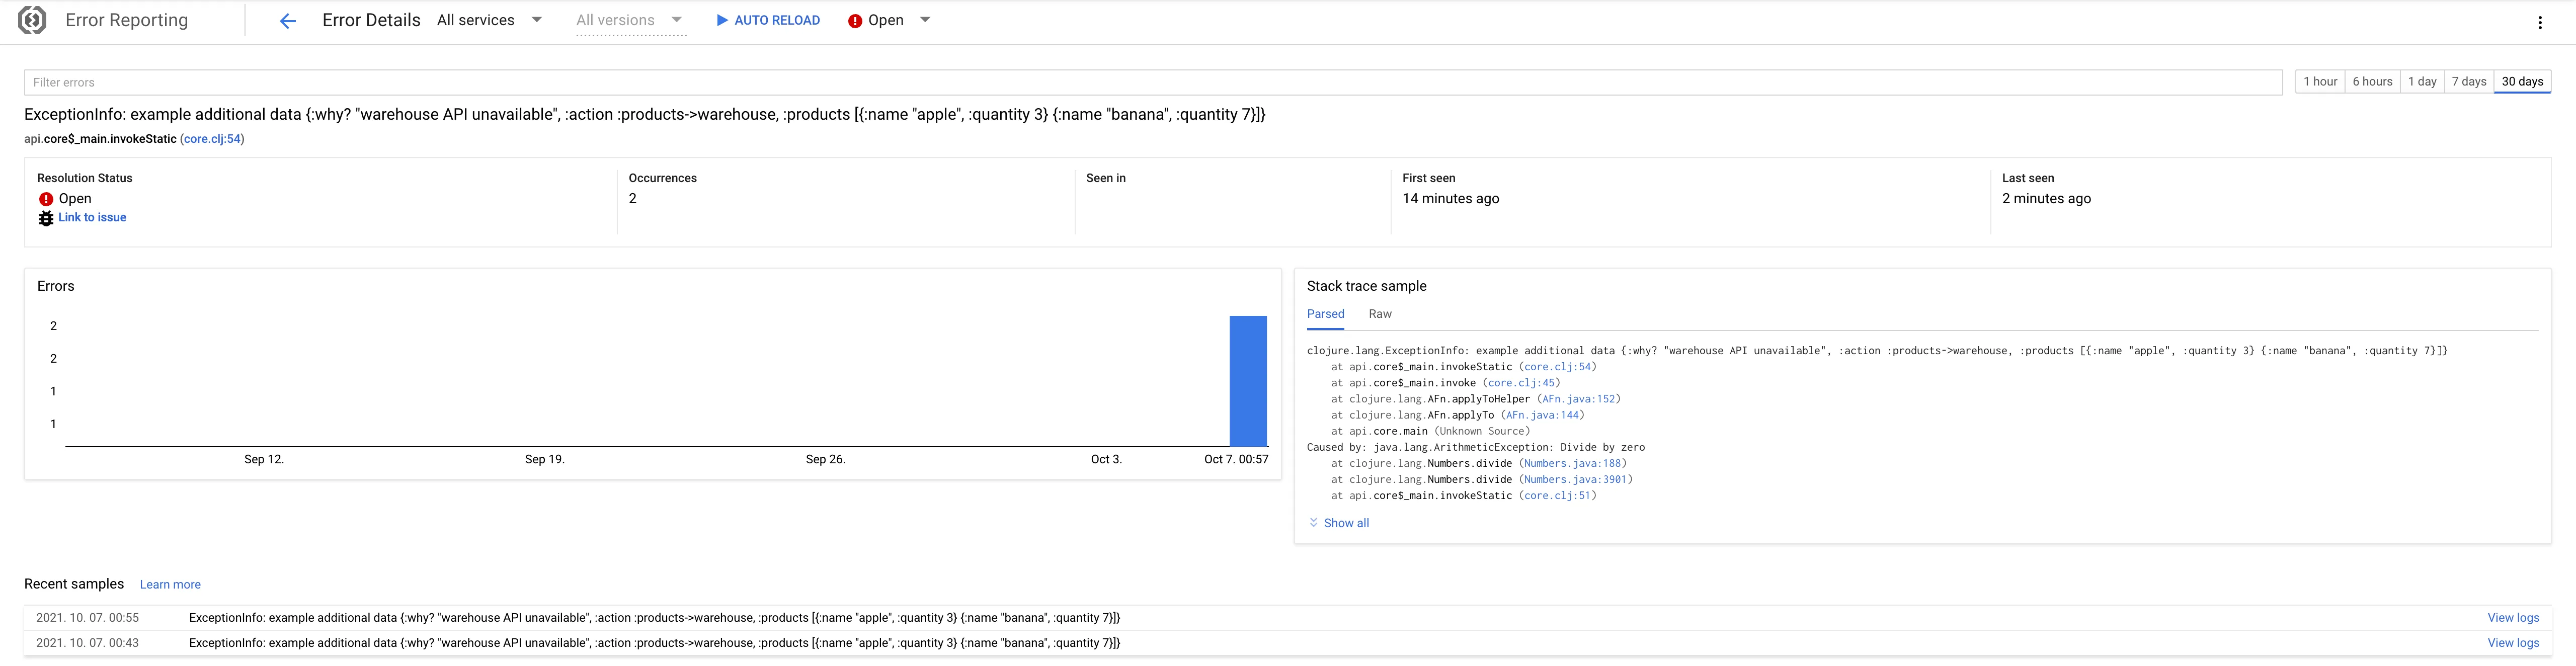
Task: Click the red Open status icon in toolbar
Action: [x=855, y=21]
